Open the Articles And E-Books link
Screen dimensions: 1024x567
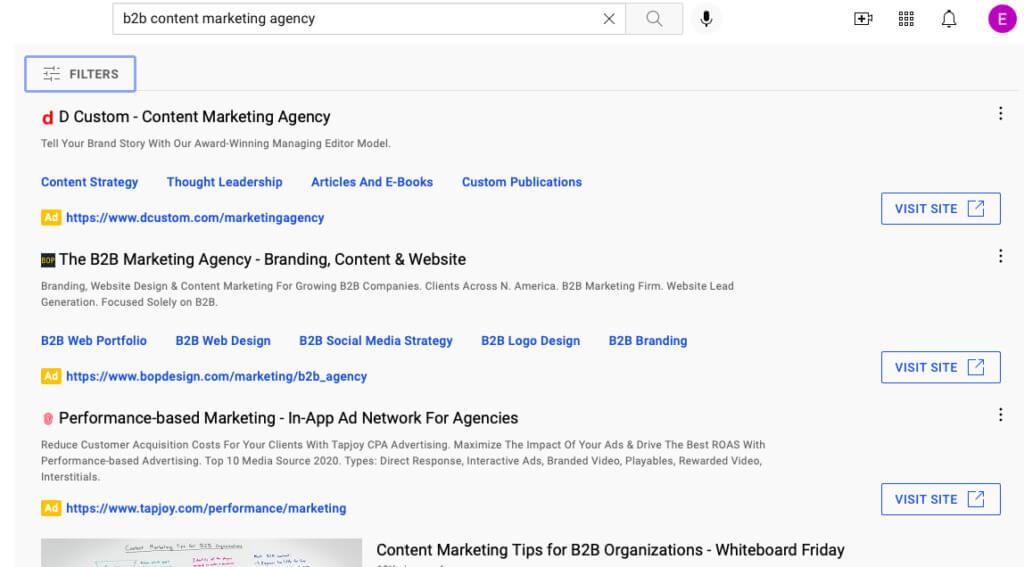[372, 182]
